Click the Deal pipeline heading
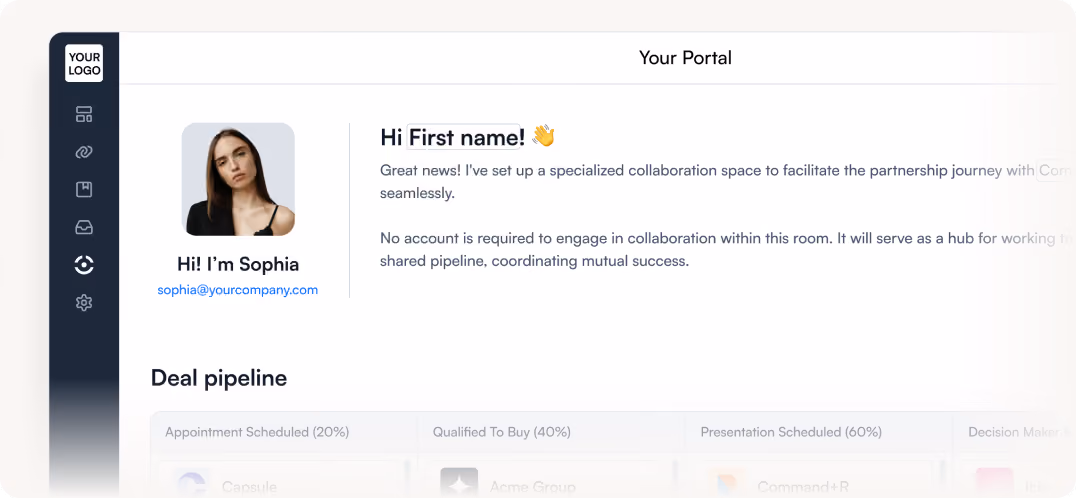 (219, 378)
